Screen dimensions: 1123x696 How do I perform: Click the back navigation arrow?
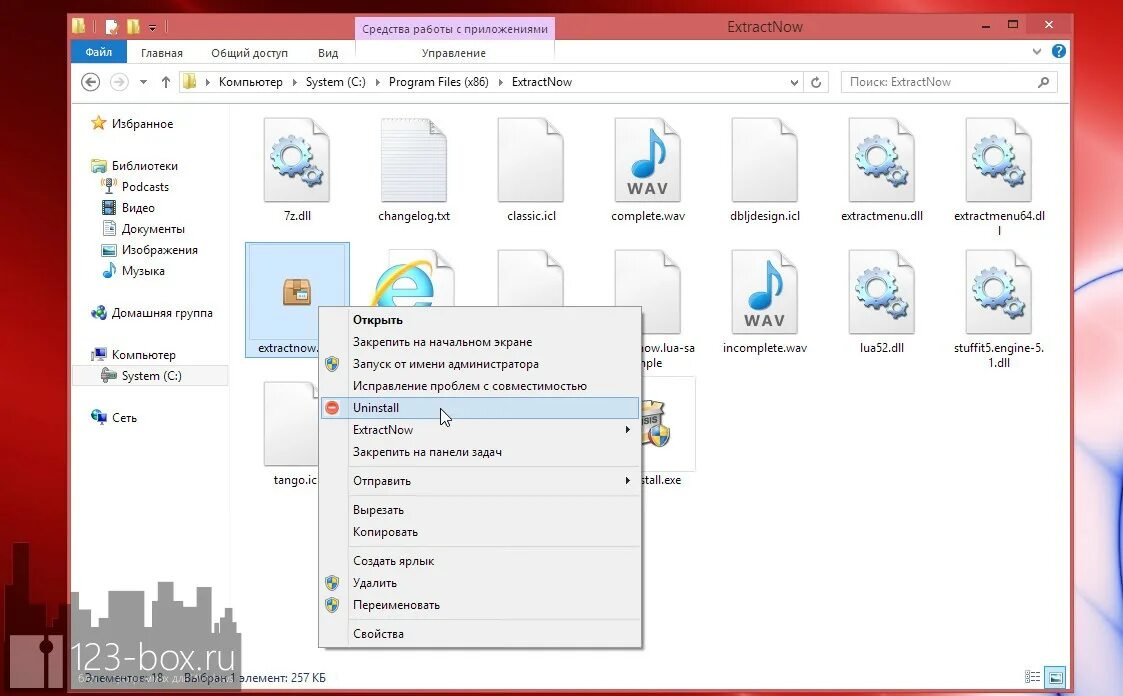pos(90,82)
